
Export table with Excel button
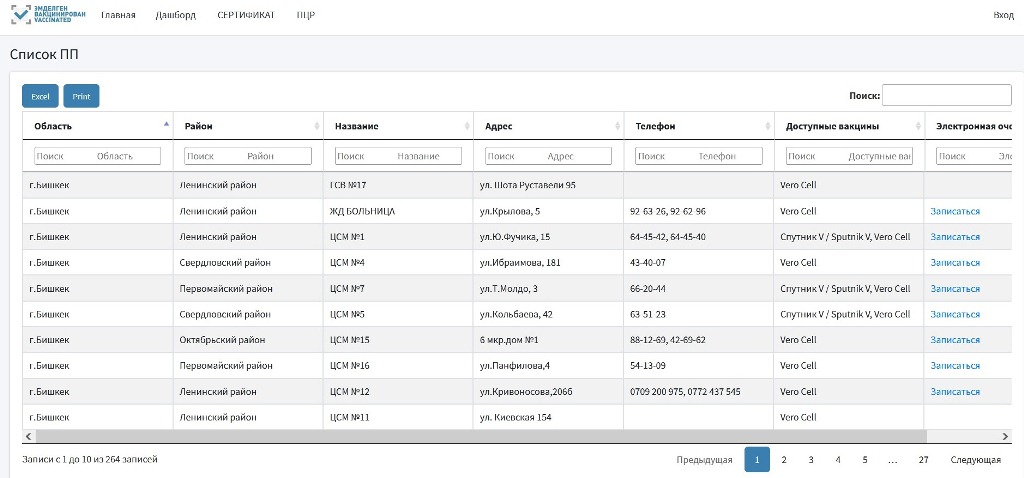[40, 96]
